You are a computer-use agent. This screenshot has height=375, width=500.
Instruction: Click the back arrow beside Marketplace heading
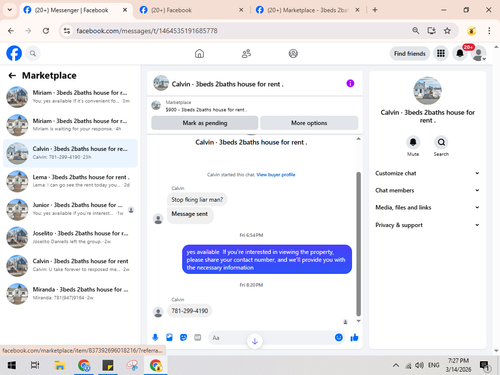[12, 76]
